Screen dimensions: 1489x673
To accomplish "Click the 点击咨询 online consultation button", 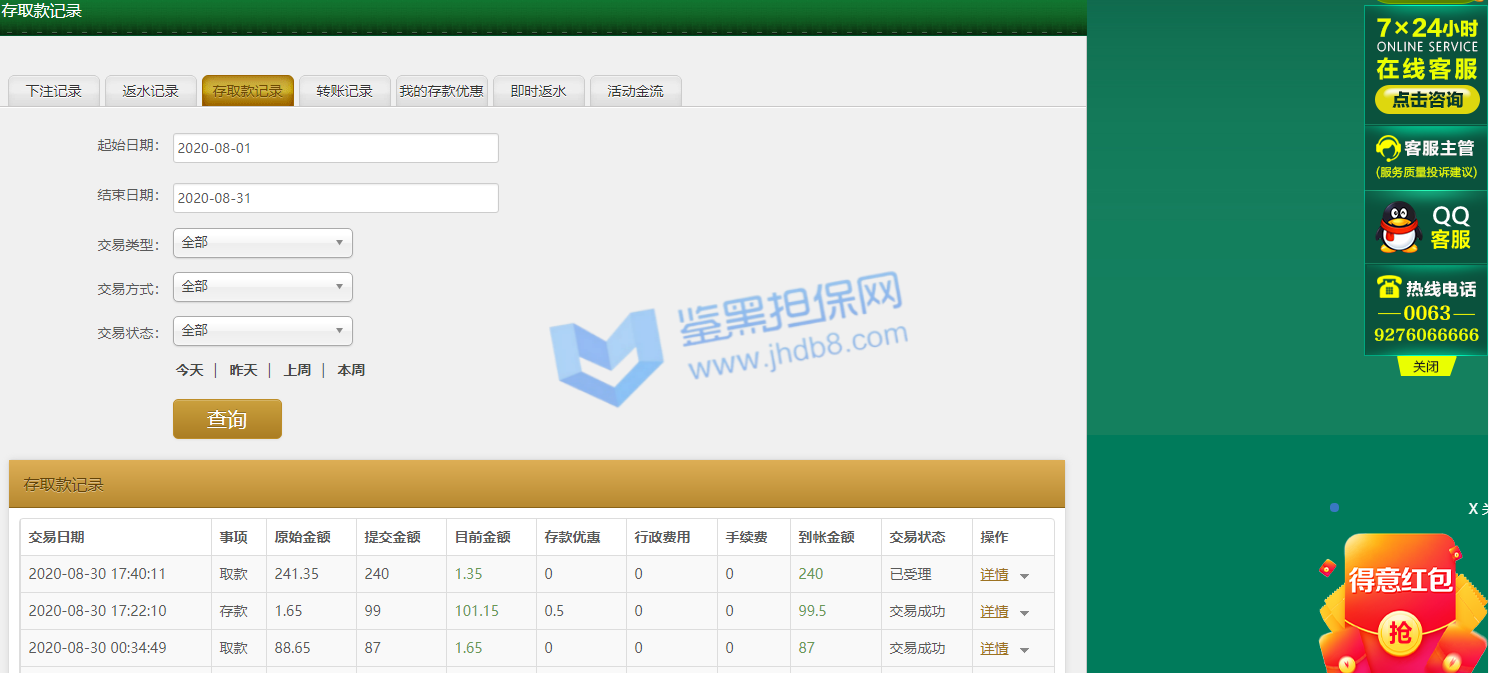I will point(1426,99).
